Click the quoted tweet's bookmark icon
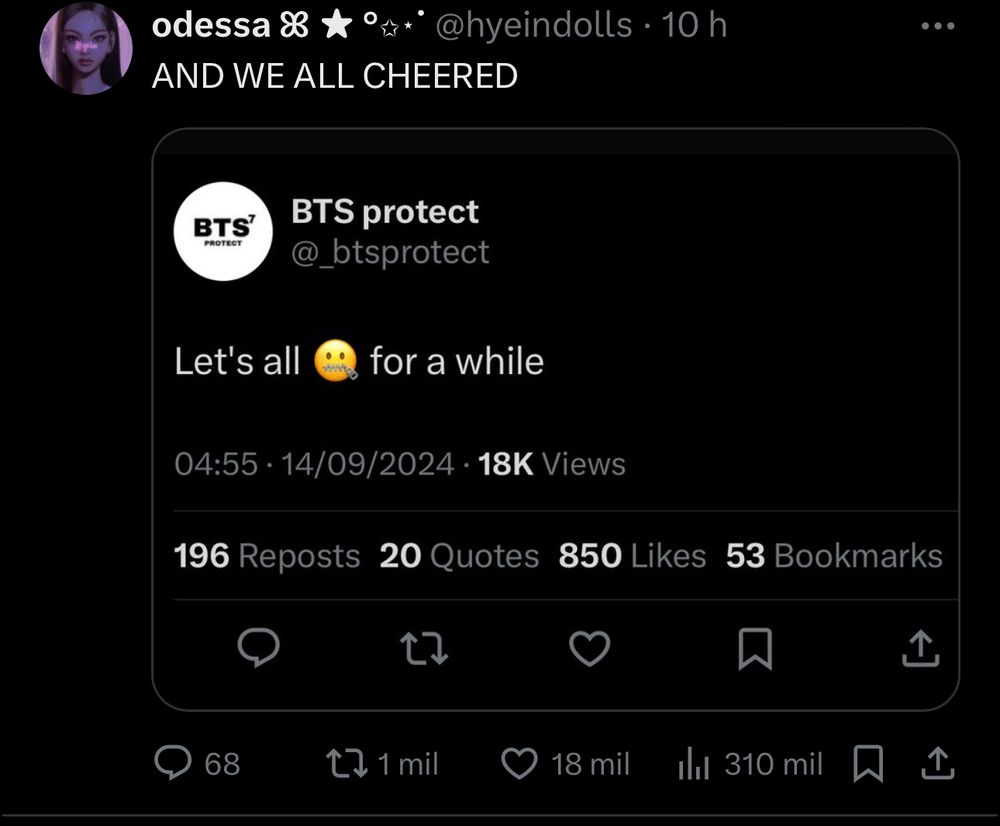The width and height of the screenshot is (1000, 826). 755,650
